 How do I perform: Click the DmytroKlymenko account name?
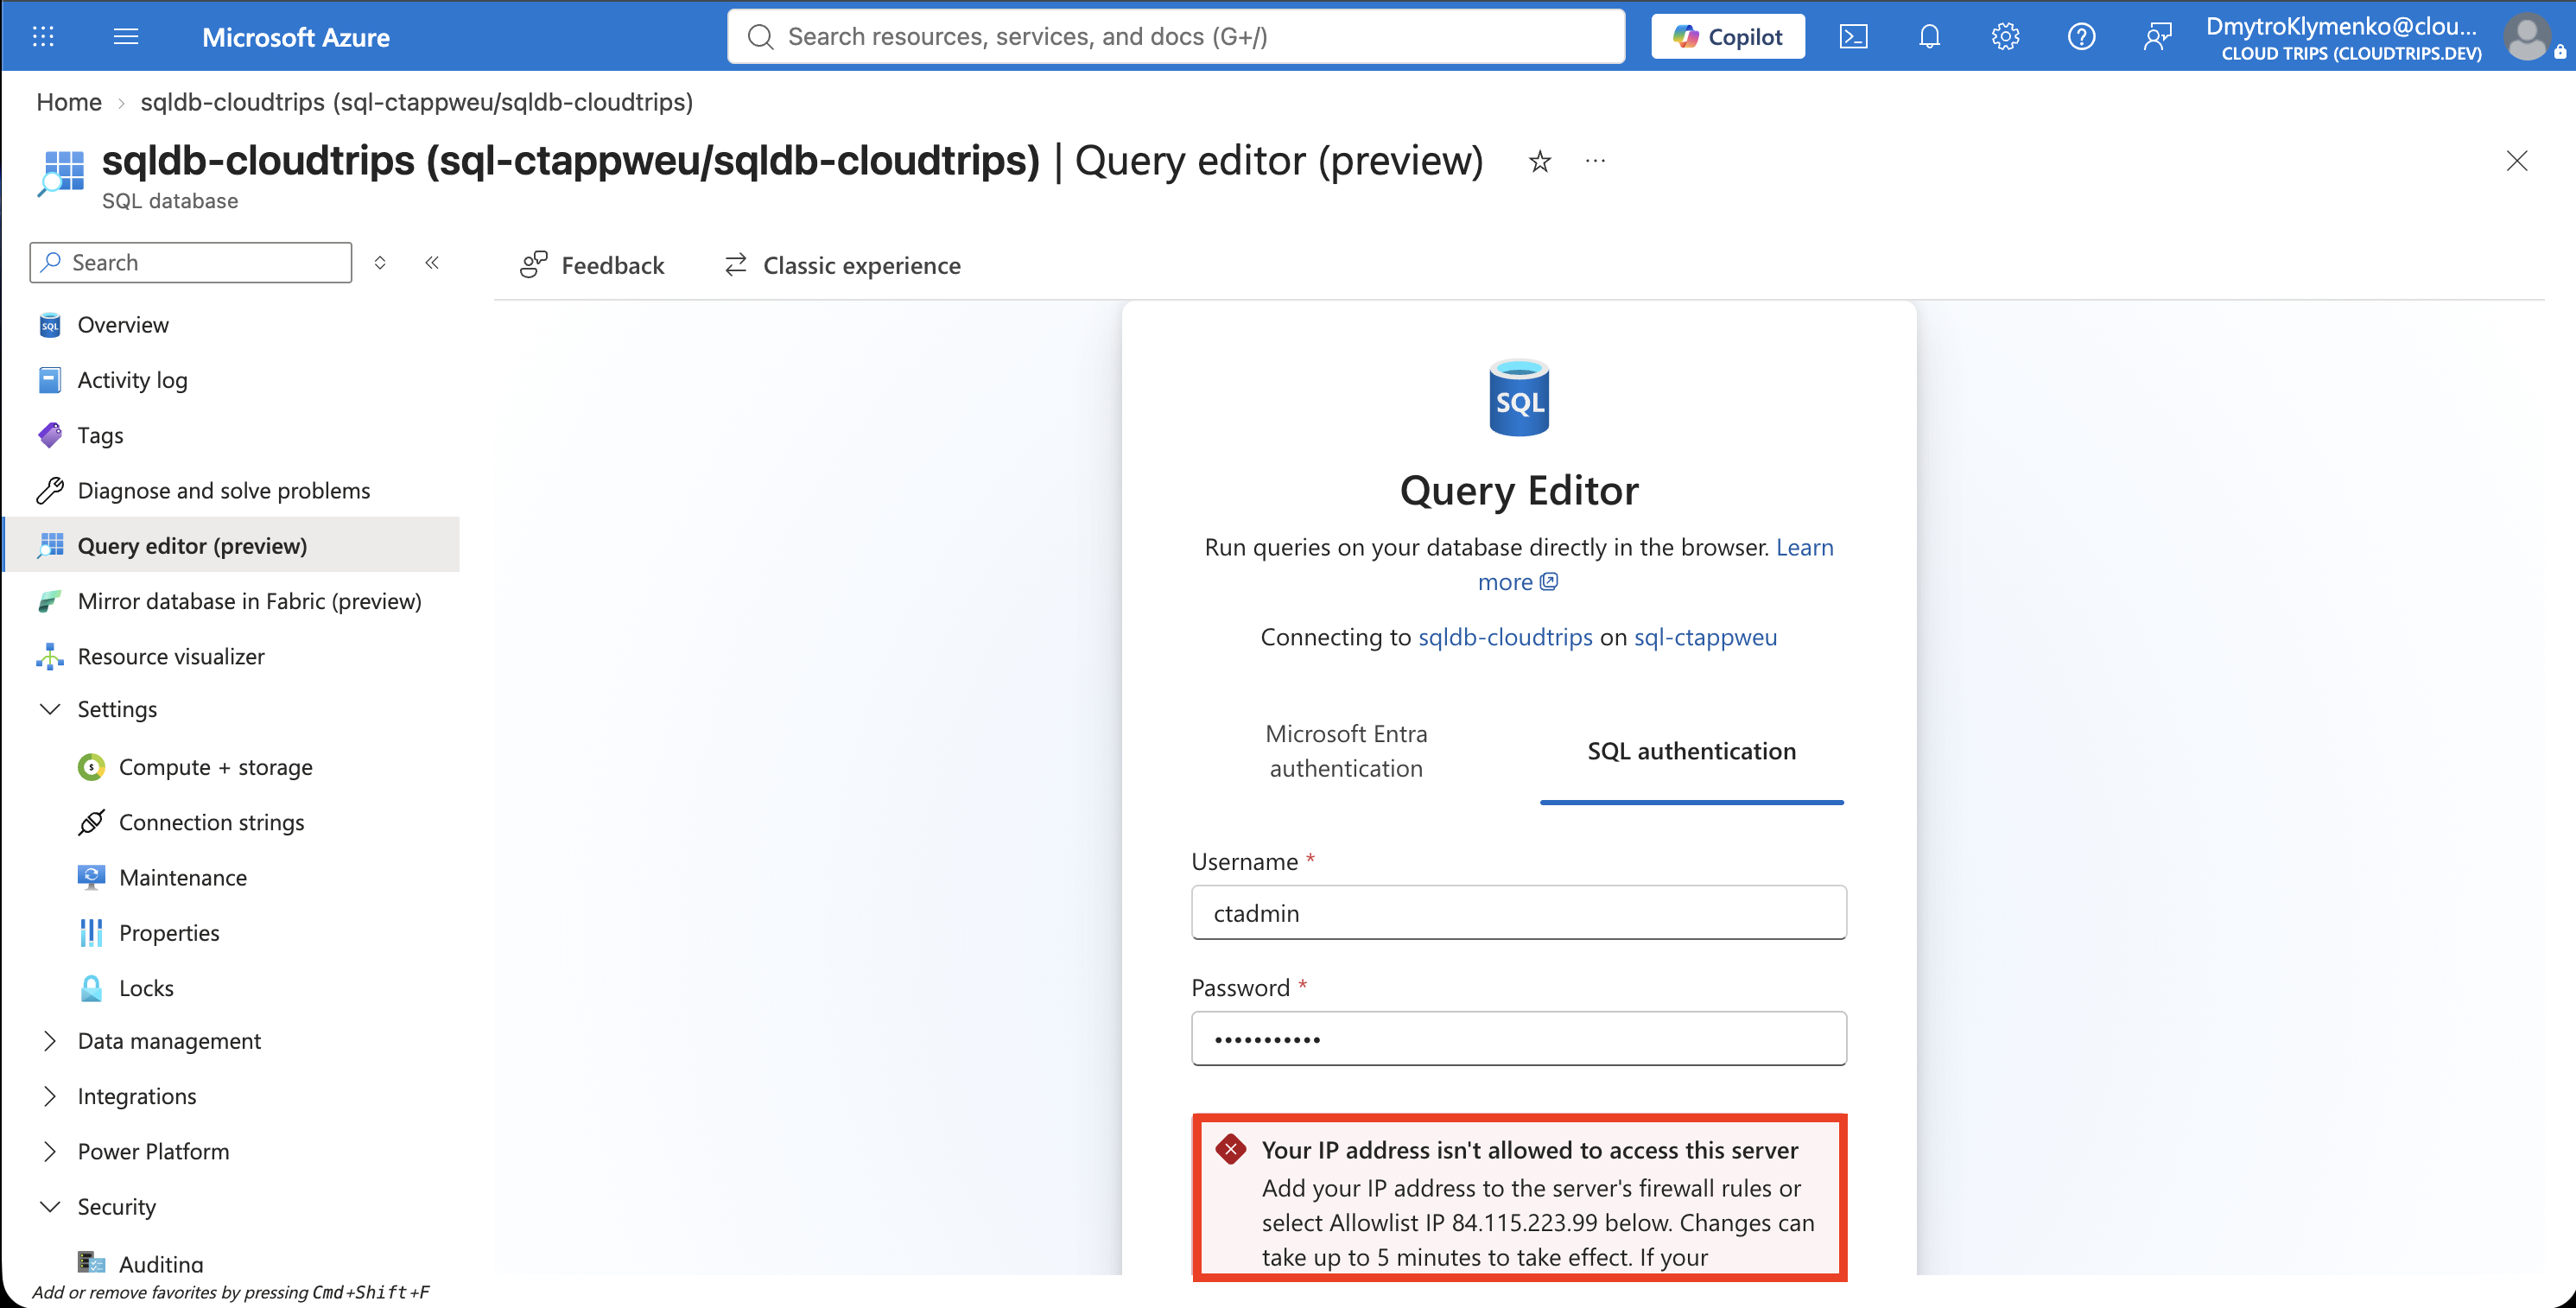point(2341,27)
